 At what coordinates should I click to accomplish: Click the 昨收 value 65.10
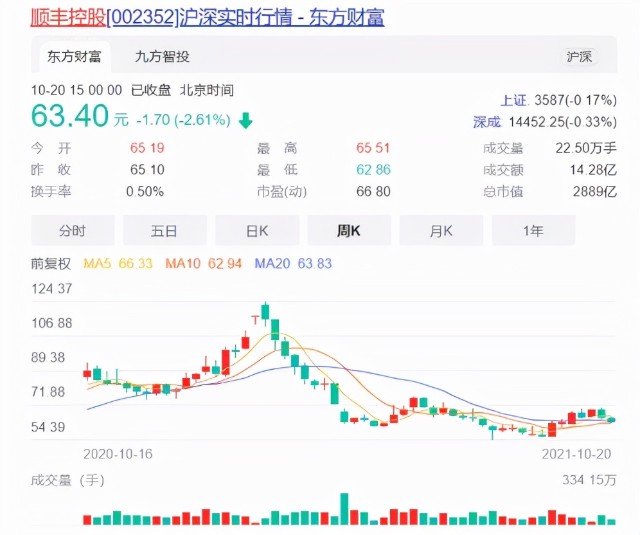tap(147, 169)
